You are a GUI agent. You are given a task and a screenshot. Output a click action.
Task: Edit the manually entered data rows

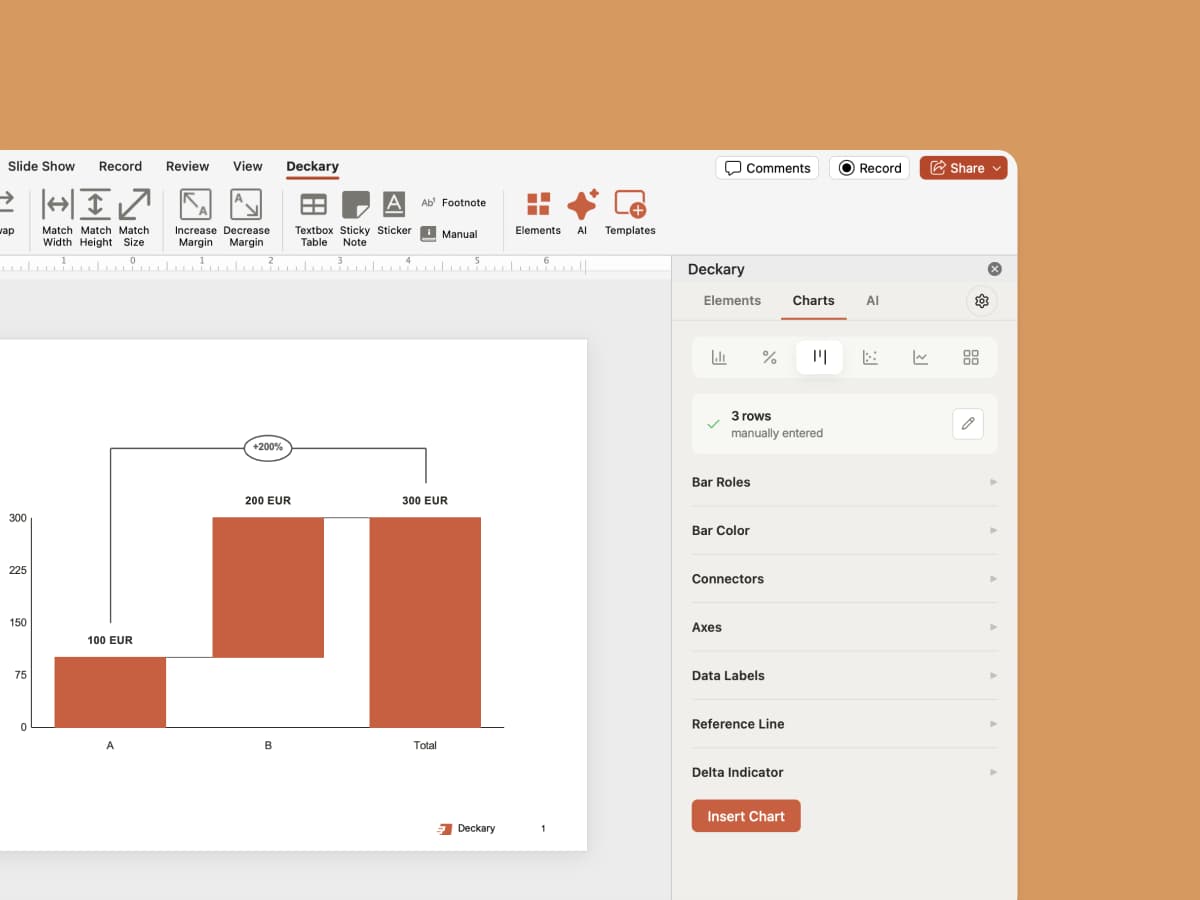pyautogui.click(x=967, y=424)
